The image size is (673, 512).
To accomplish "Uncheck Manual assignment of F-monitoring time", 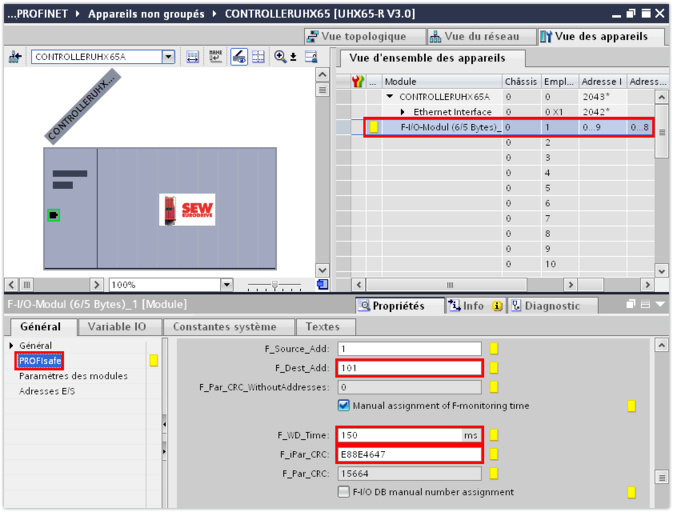I will (x=344, y=406).
